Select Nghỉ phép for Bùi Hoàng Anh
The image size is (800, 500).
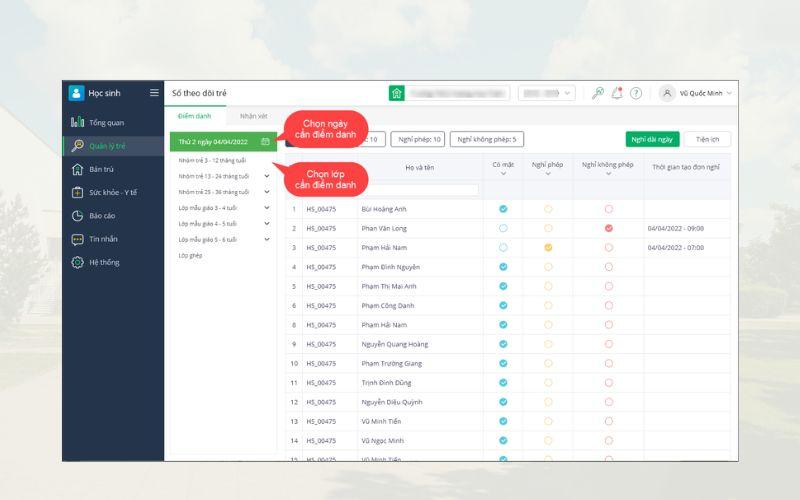(548, 209)
